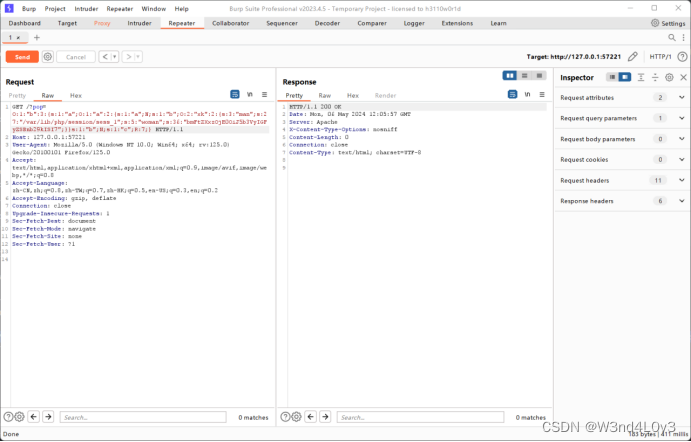Close Repeater tab 1
The image size is (691, 442).
[18, 38]
